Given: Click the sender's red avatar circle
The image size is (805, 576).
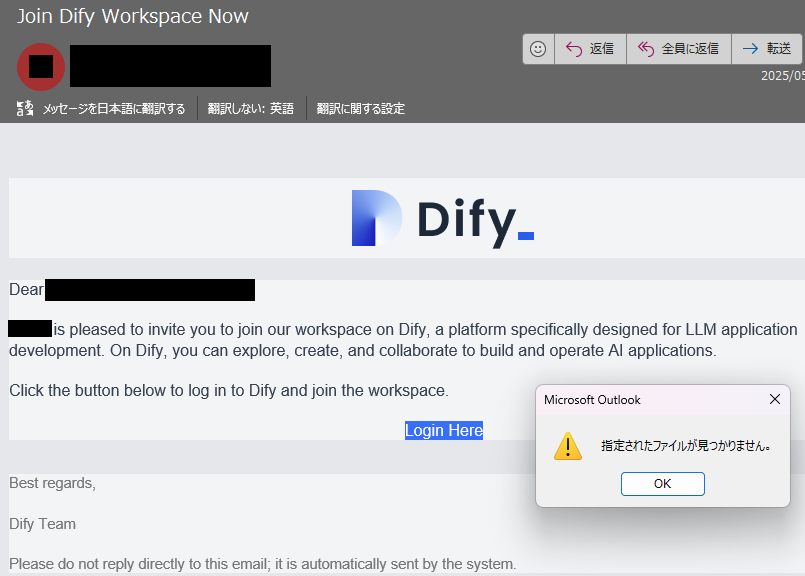Looking at the screenshot, I should (41, 67).
